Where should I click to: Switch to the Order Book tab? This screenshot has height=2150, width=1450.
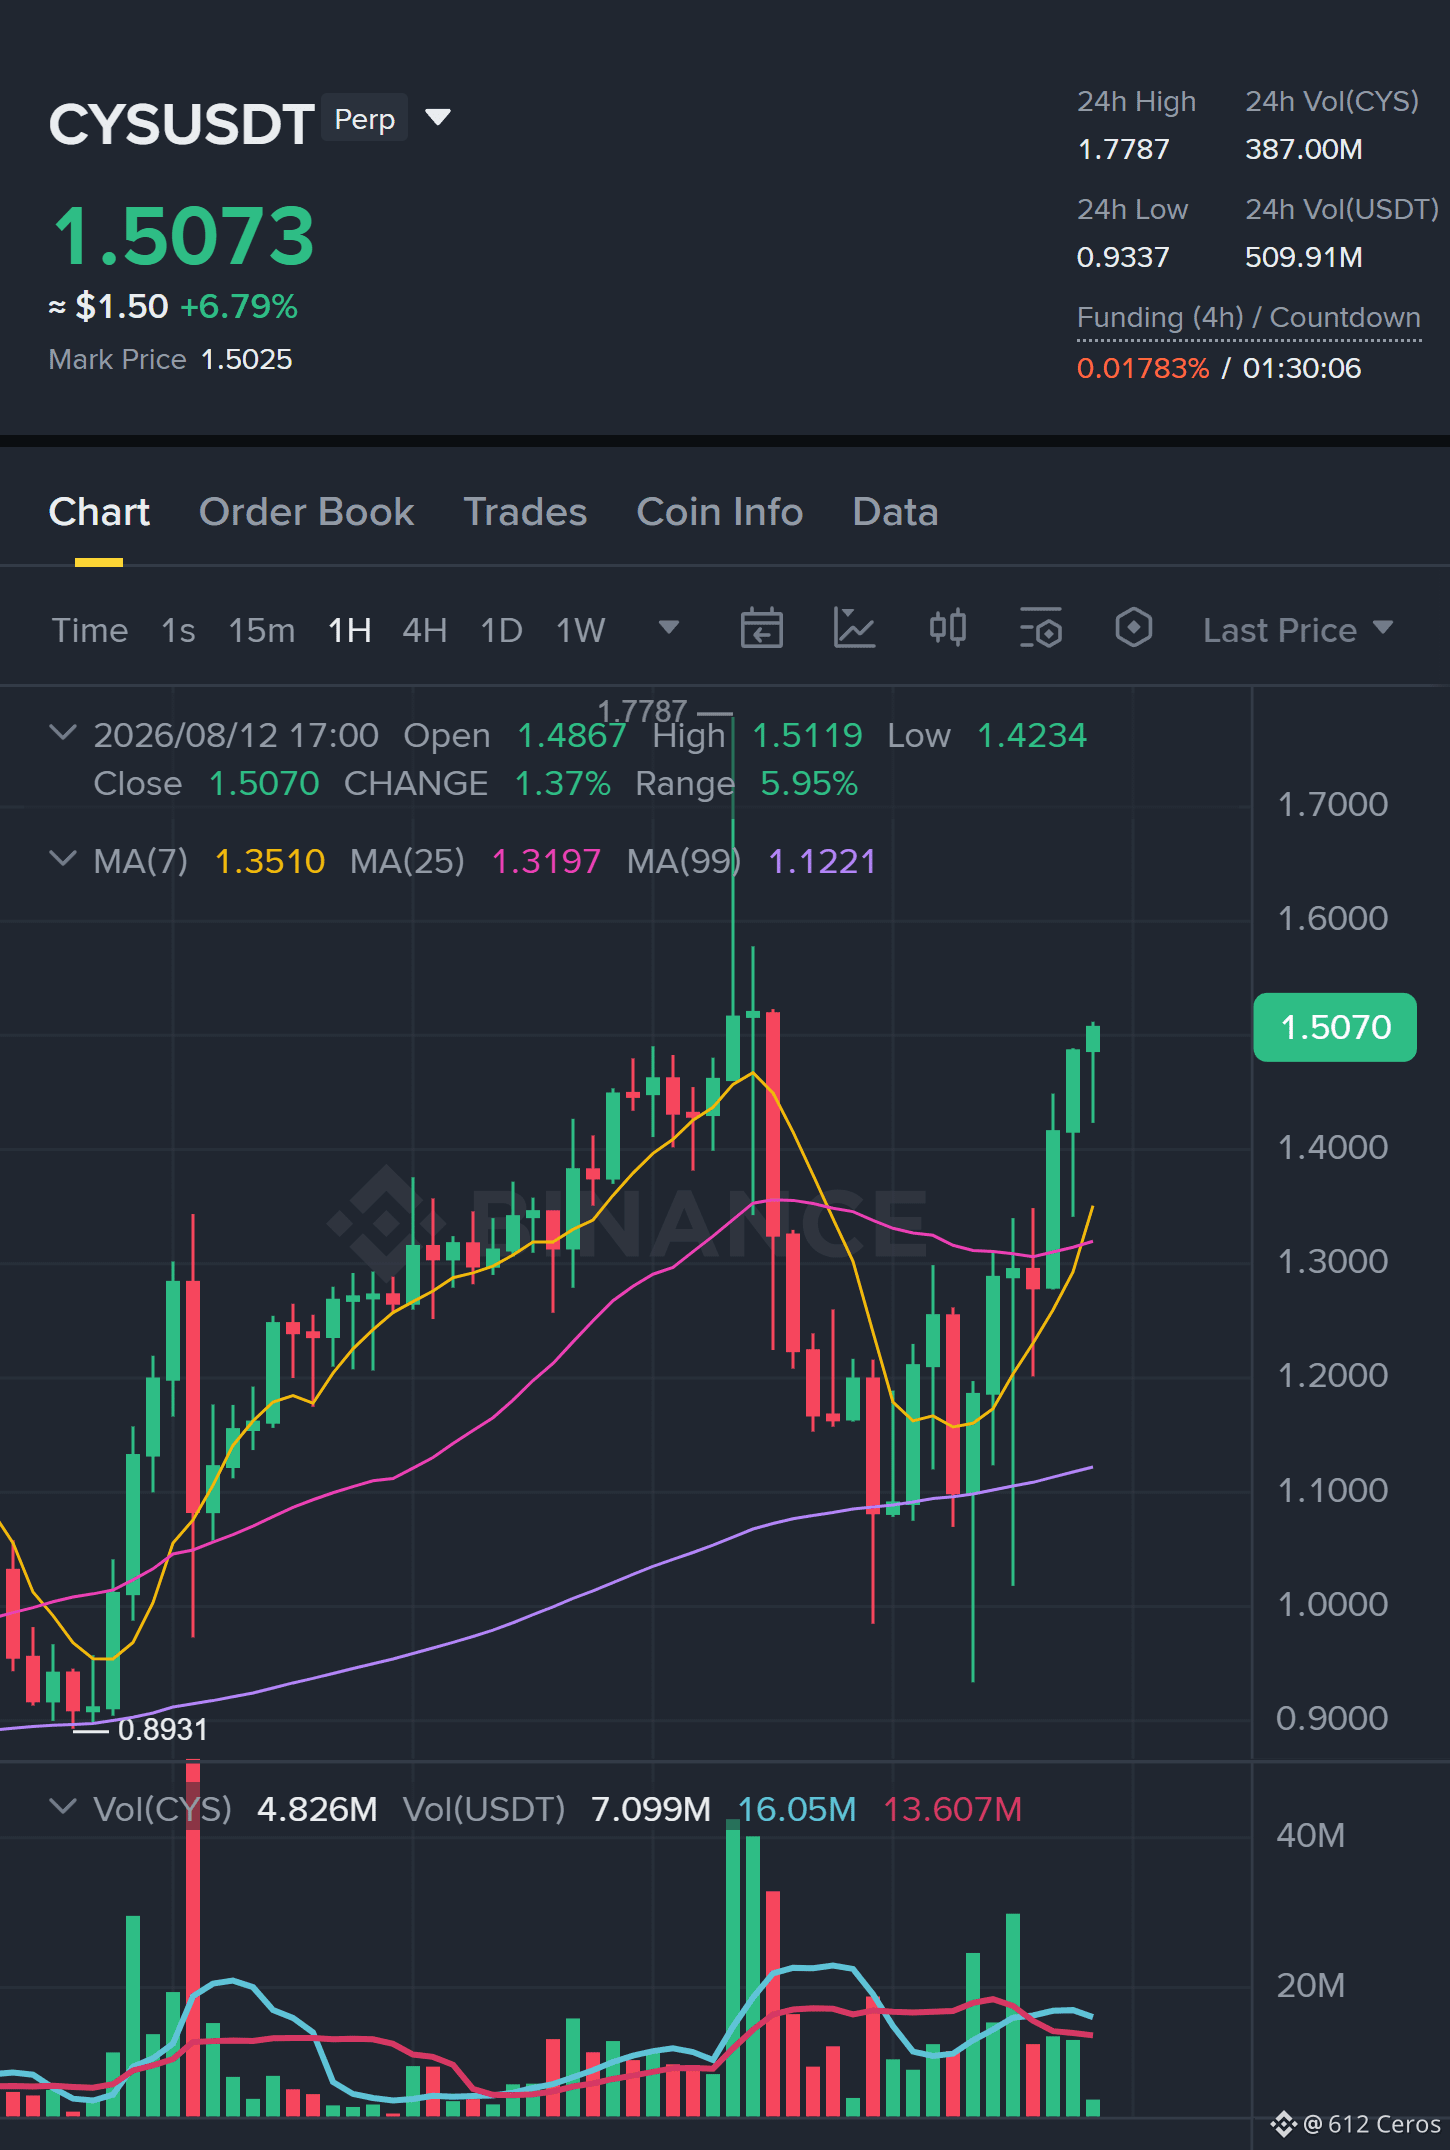click(306, 512)
